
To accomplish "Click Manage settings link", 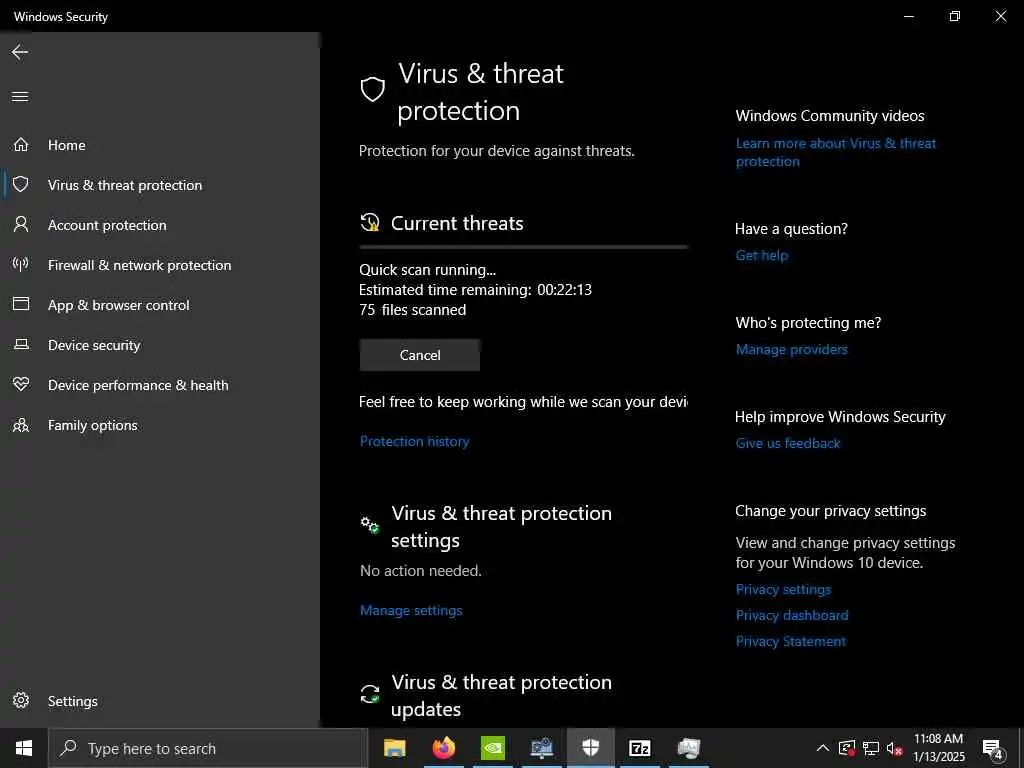I will pos(411,610).
